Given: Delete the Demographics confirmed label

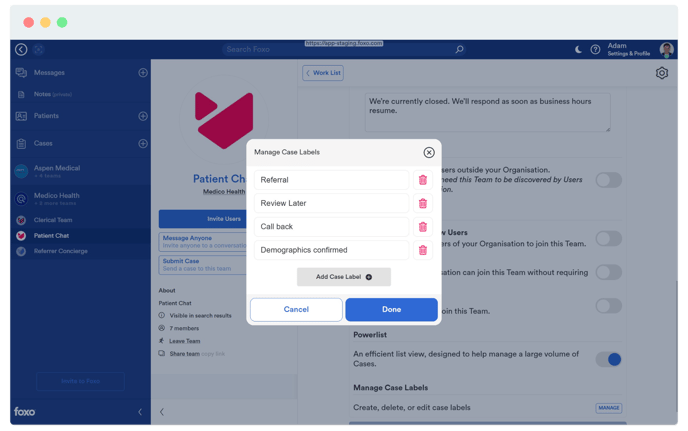Looking at the screenshot, I should 423,250.
